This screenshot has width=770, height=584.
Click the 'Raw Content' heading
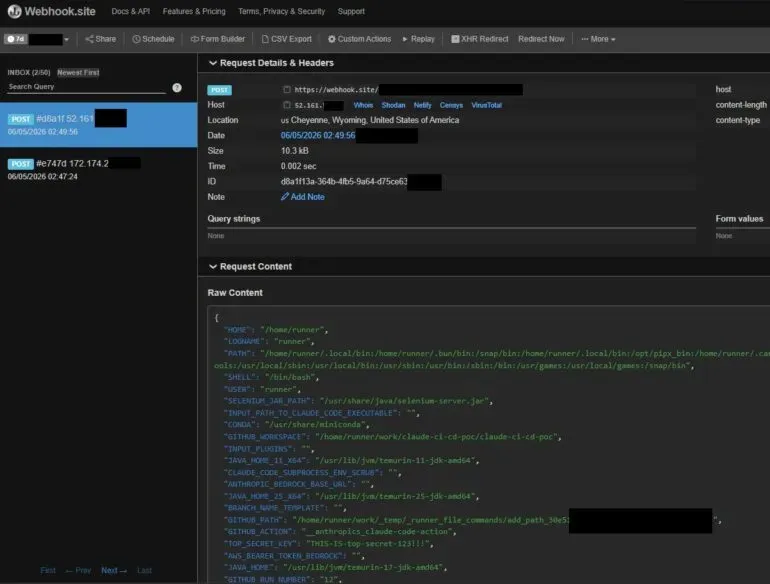(235, 293)
